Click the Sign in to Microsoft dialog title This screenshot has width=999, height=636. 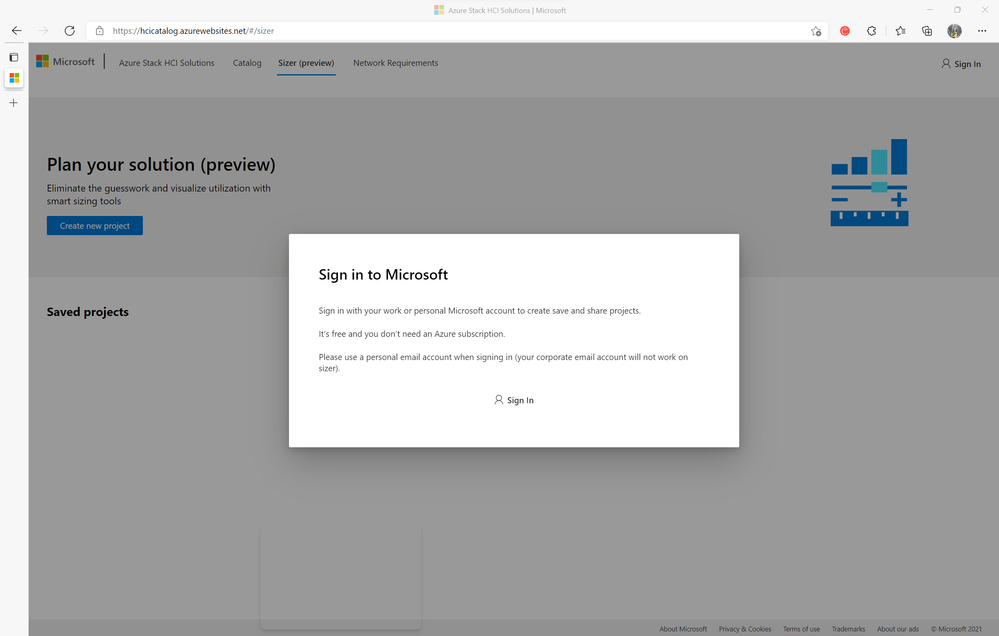point(383,275)
